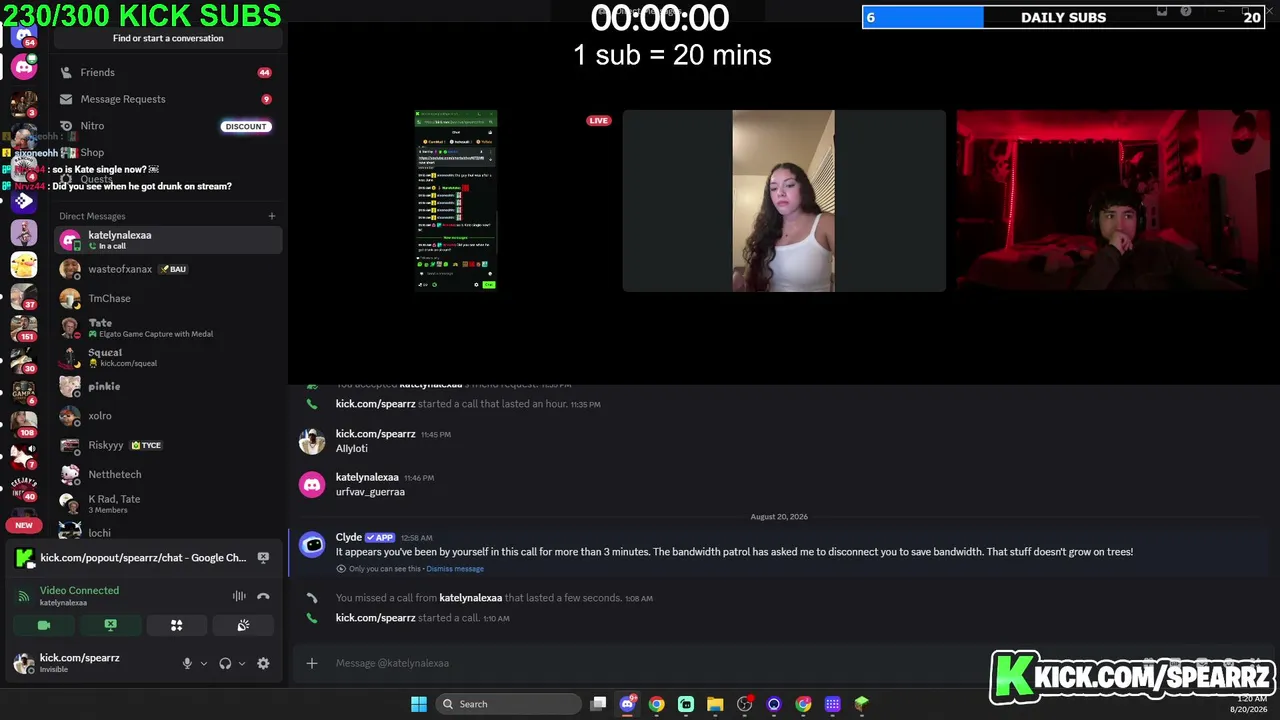Image resolution: width=1280 pixels, height=720 pixels.
Task: Open the attachment plus button in message bar
Action: point(312,663)
